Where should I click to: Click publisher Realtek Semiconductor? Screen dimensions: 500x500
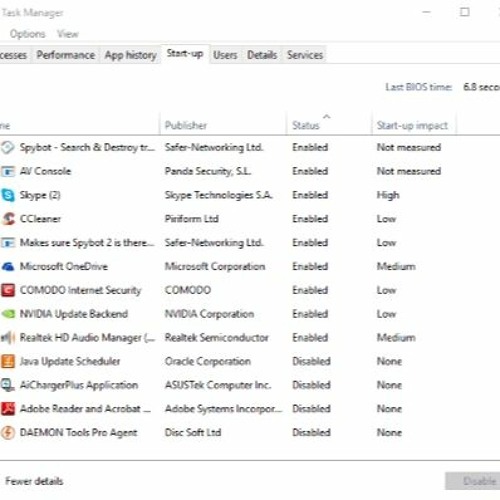(x=217, y=338)
